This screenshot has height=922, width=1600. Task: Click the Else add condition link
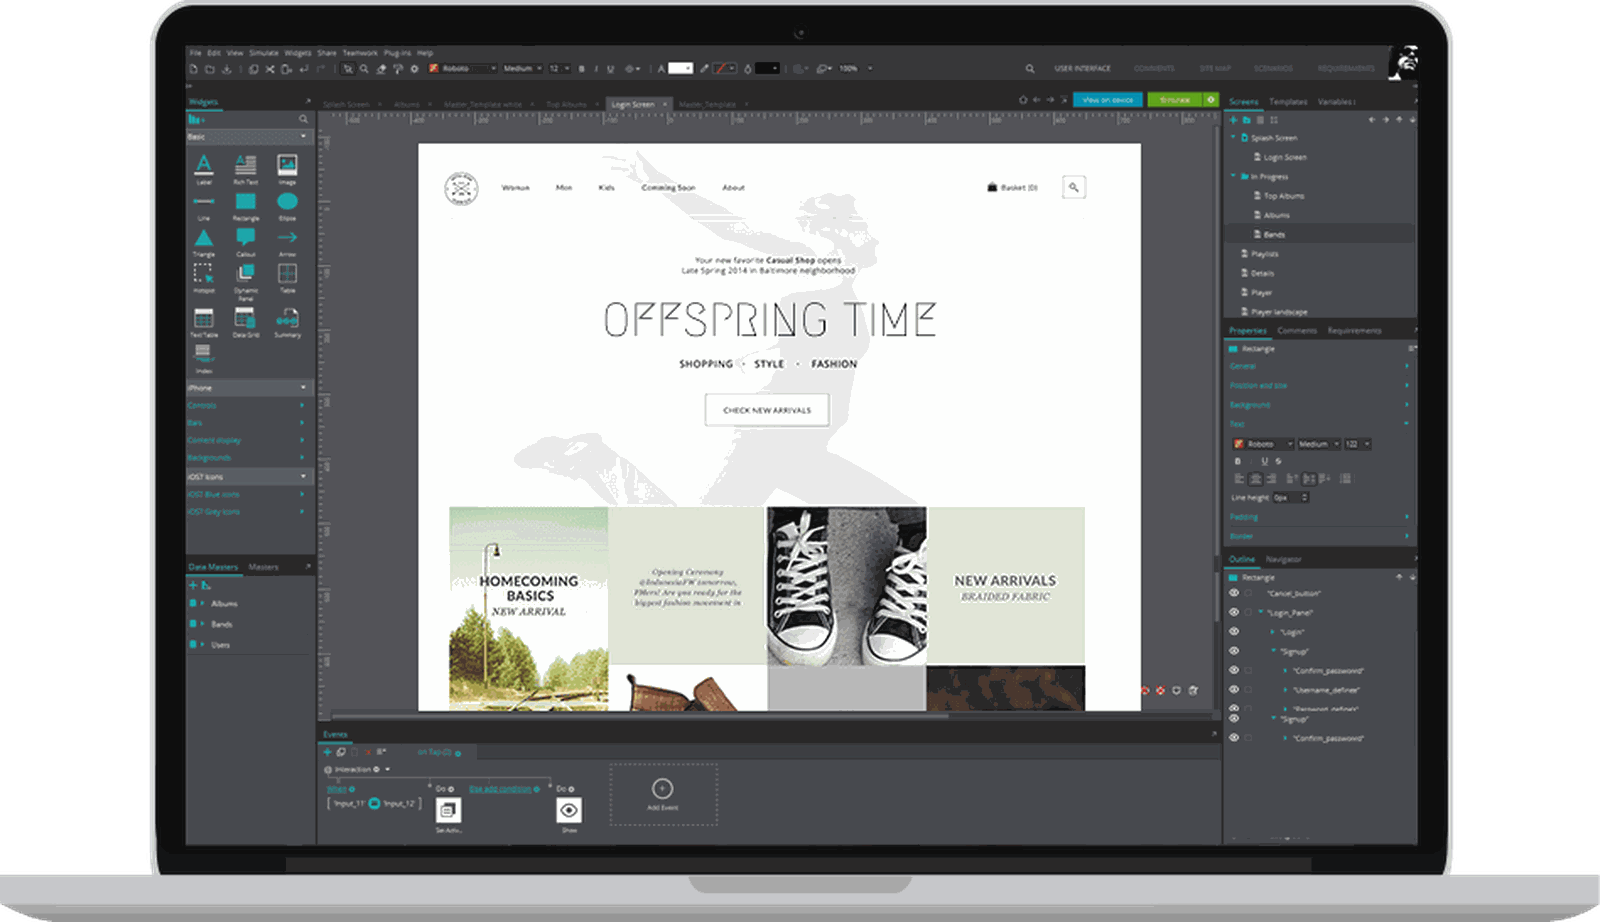click(x=500, y=789)
